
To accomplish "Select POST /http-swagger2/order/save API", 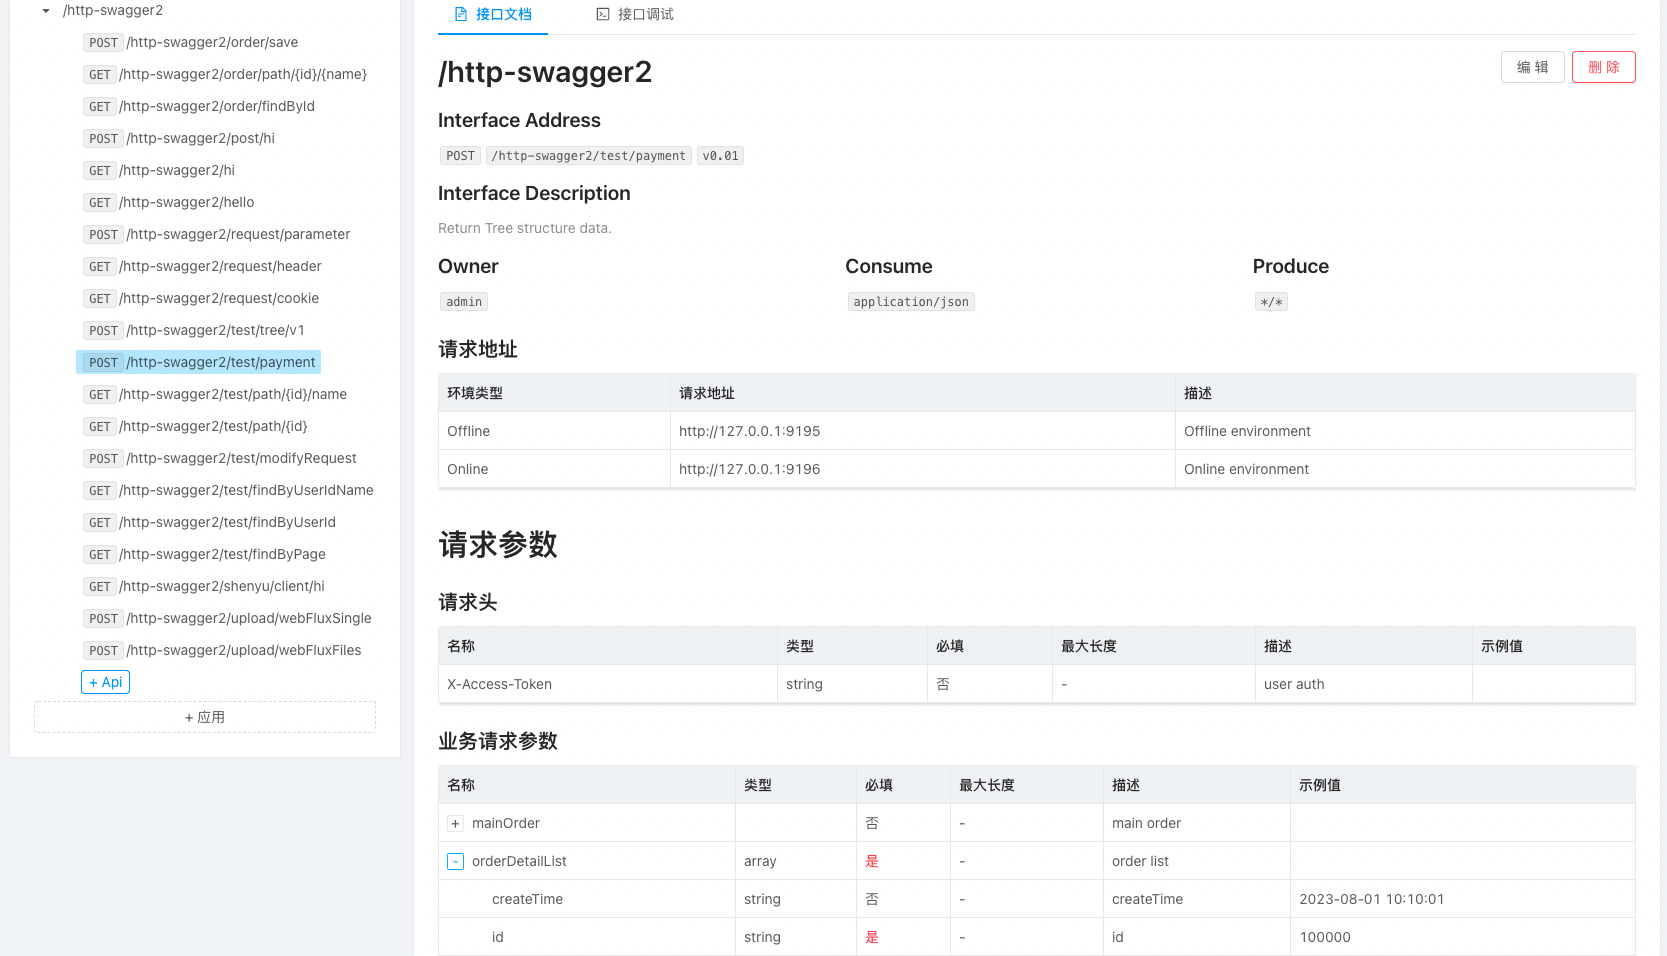I will coord(212,42).
